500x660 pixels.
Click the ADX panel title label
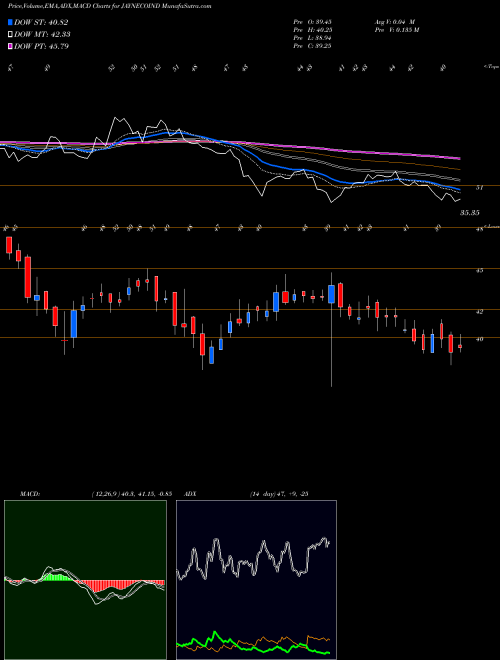point(190,494)
